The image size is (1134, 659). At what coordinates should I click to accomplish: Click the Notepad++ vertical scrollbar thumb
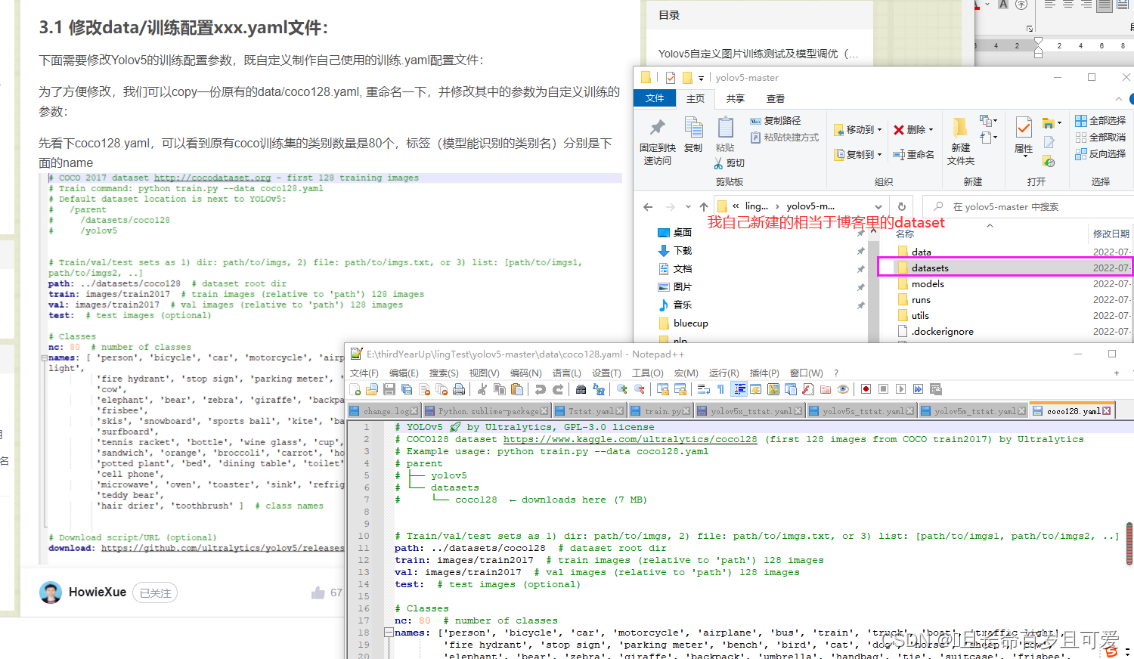(x=1130, y=544)
